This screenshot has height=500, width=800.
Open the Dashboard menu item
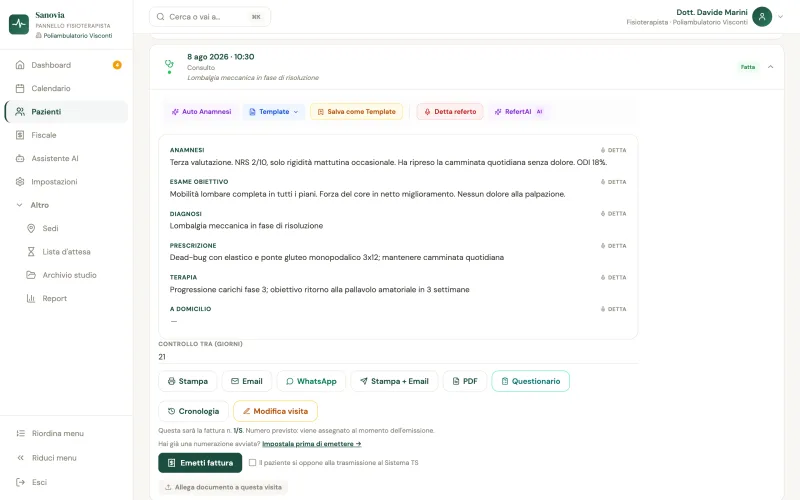click(x=66, y=65)
